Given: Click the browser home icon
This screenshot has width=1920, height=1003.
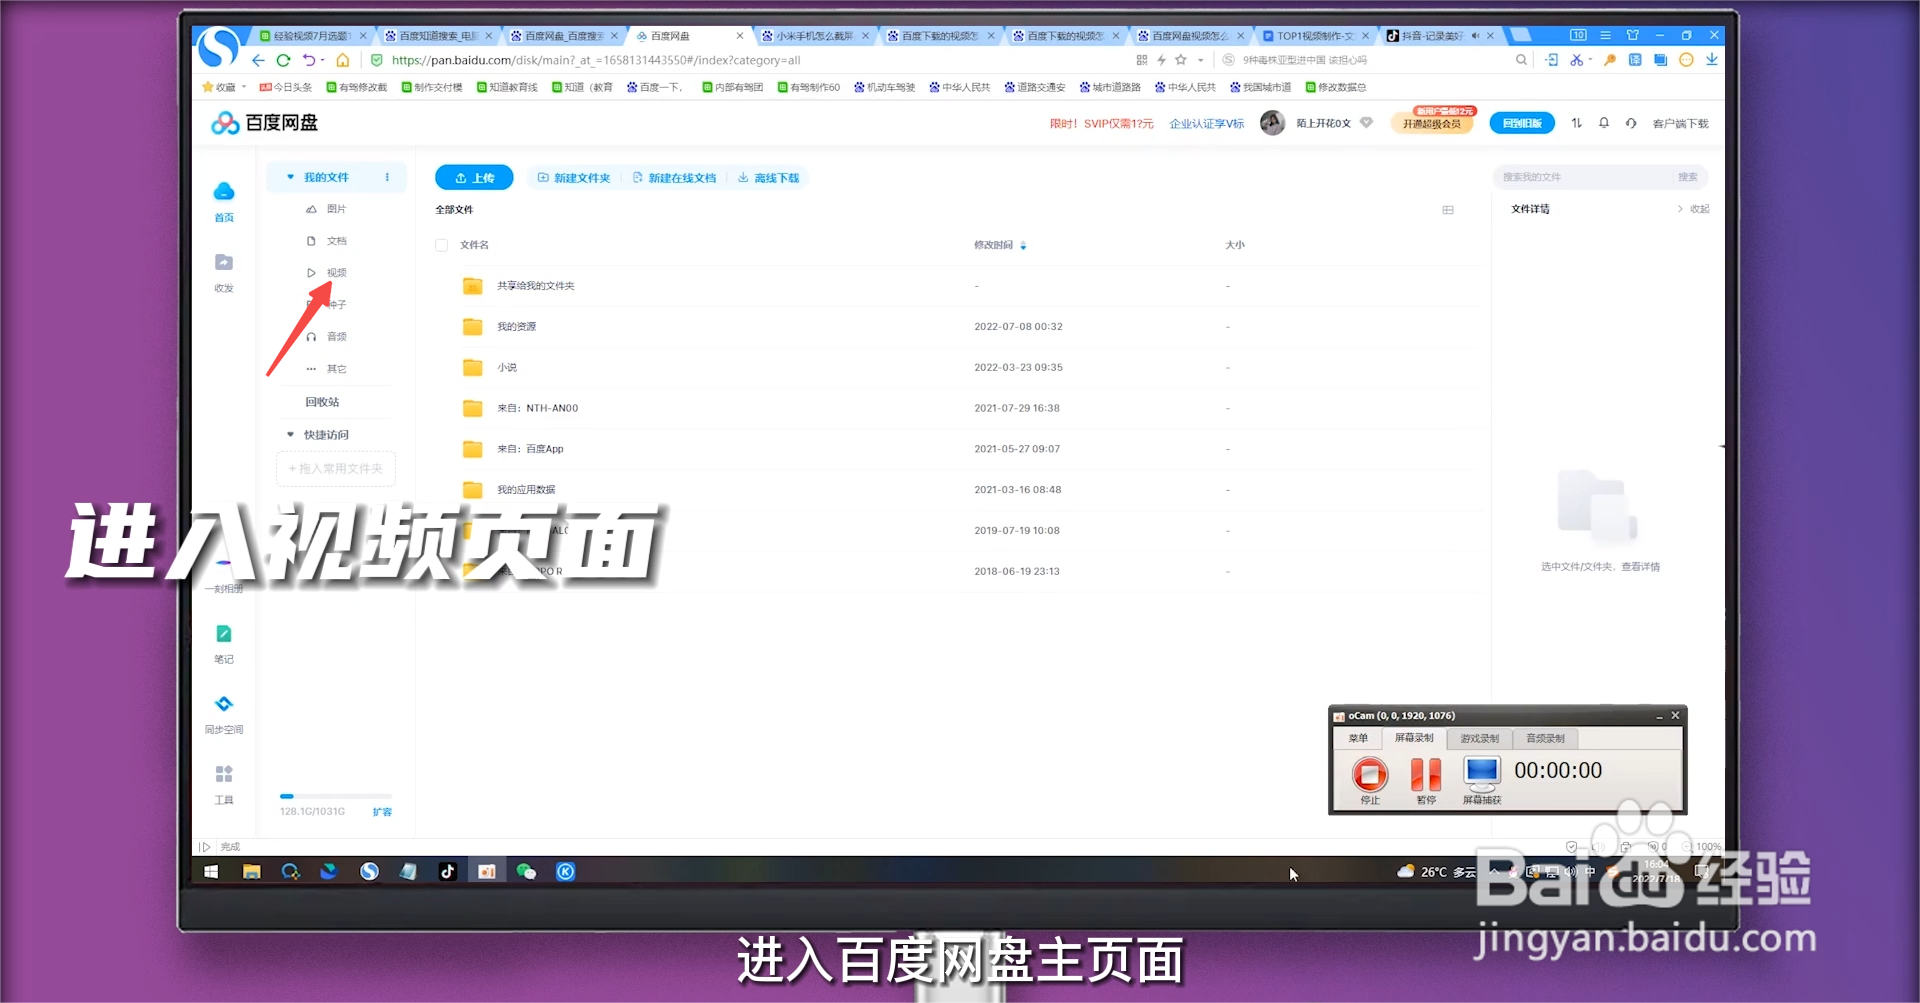Looking at the screenshot, I should pyautogui.click(x=342, y=60).
